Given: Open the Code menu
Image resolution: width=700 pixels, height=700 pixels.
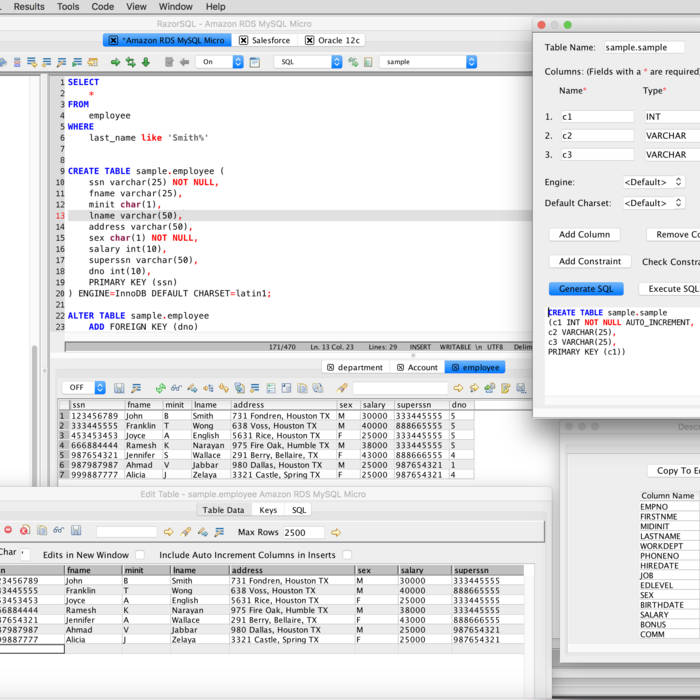Looking at the screenshot, I should [x=103, y=7].
